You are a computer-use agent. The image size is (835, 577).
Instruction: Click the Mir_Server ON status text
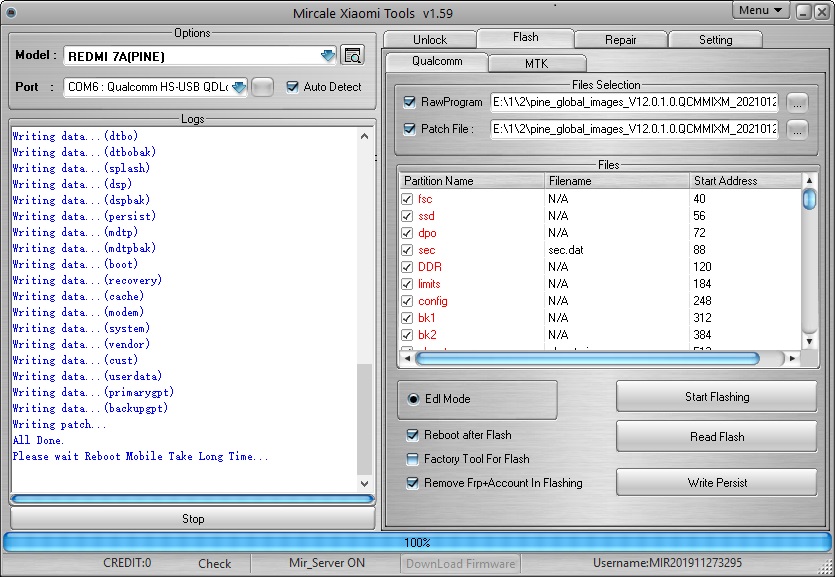point(327,563)
